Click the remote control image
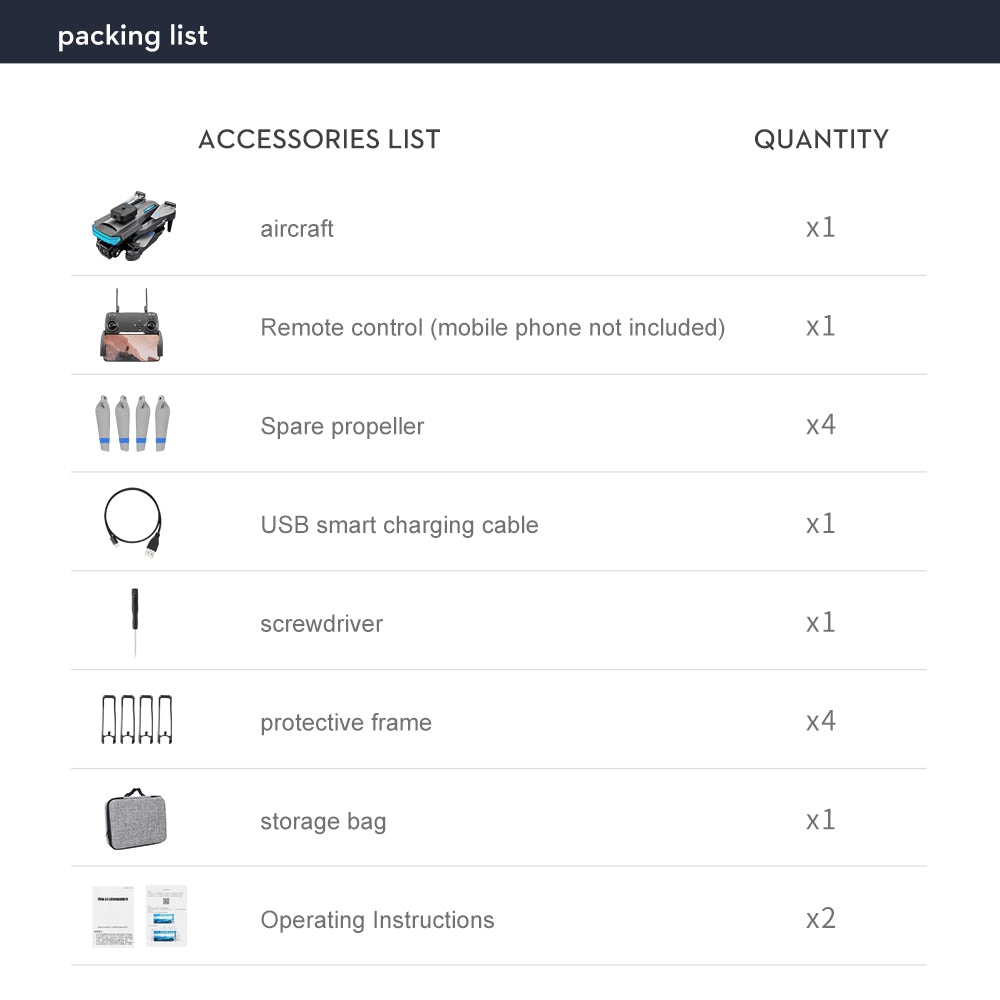The image size is (1000, 1000). (133, 326)
